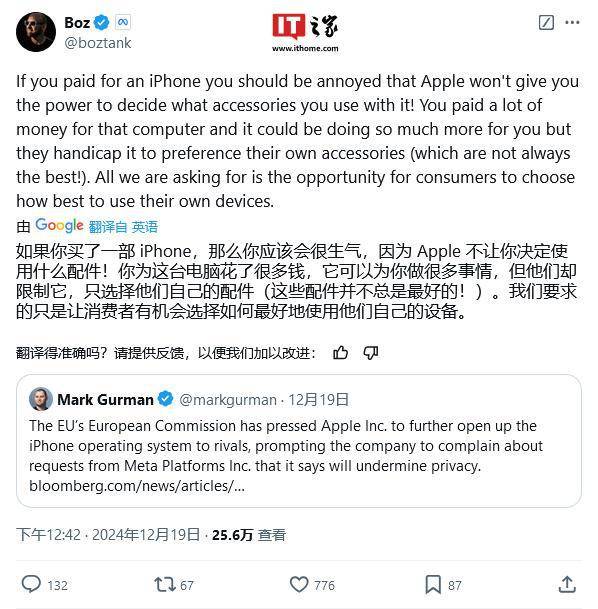Click the repost icon
Viewport: 598px width, 609px height.
pyautogui.click(x=165, y=585)
